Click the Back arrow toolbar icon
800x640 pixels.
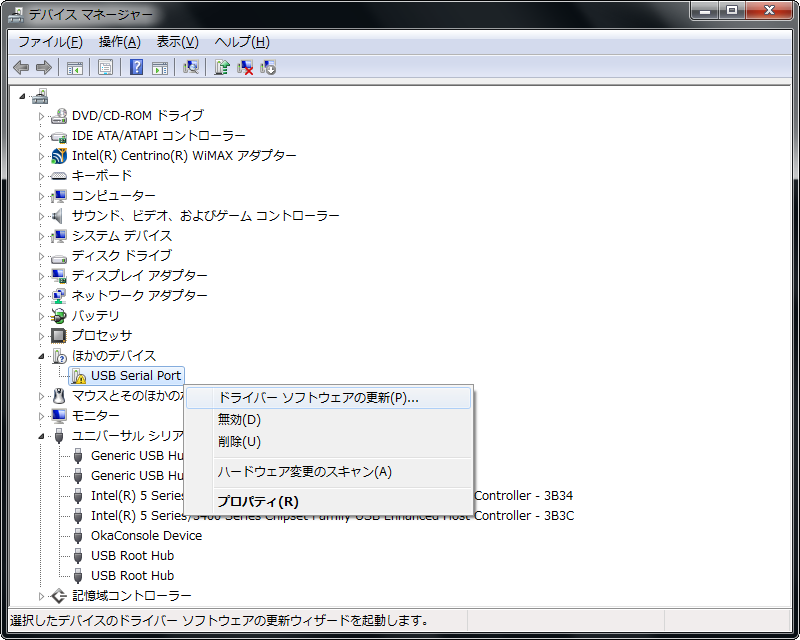point(21,67)
